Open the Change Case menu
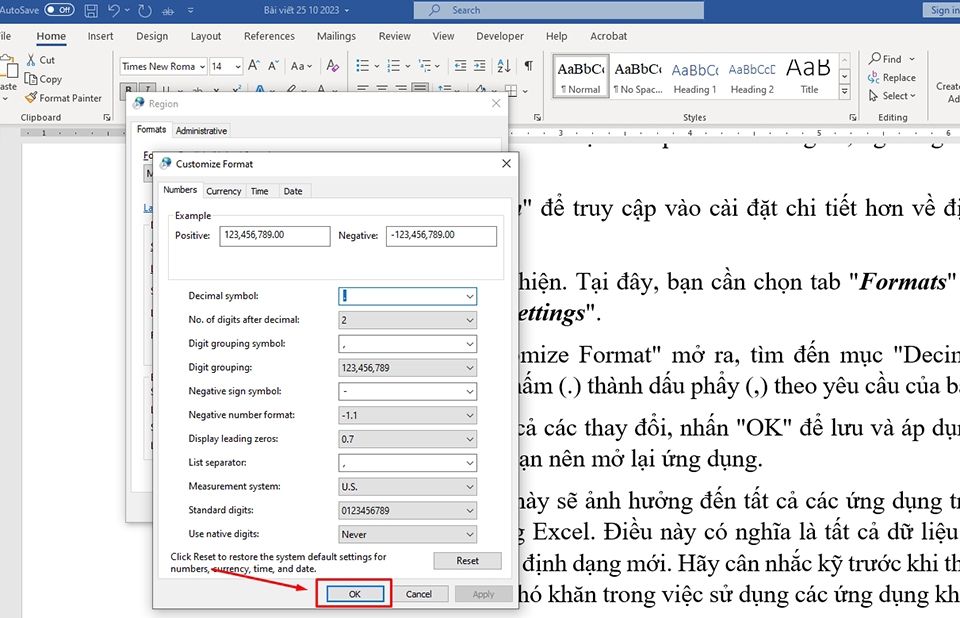 click(x=301, y=66)
